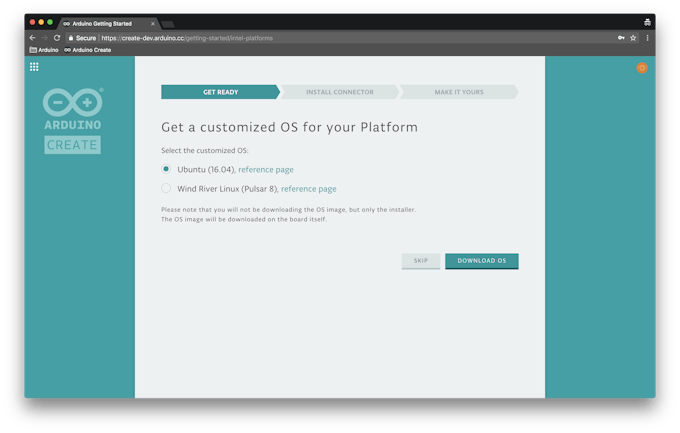680x433 pixels.
Task: Open the Chrome three-dot menu
Action: coord(647,38)
